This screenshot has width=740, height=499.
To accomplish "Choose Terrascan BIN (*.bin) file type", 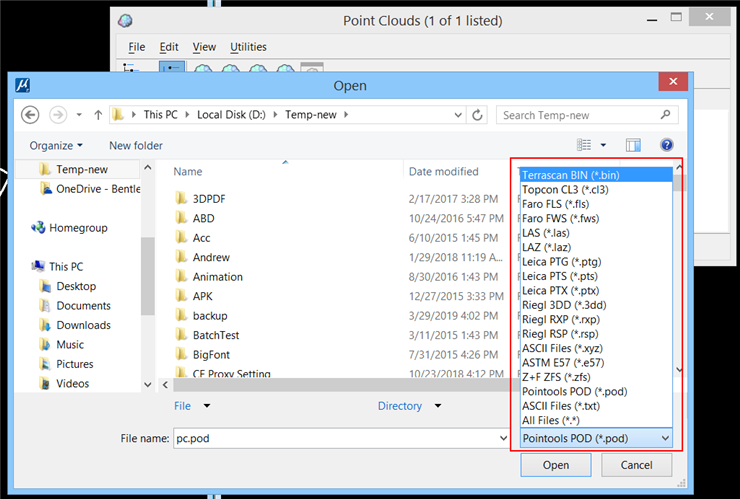I will pyautogui.click(x=597, y=175).
